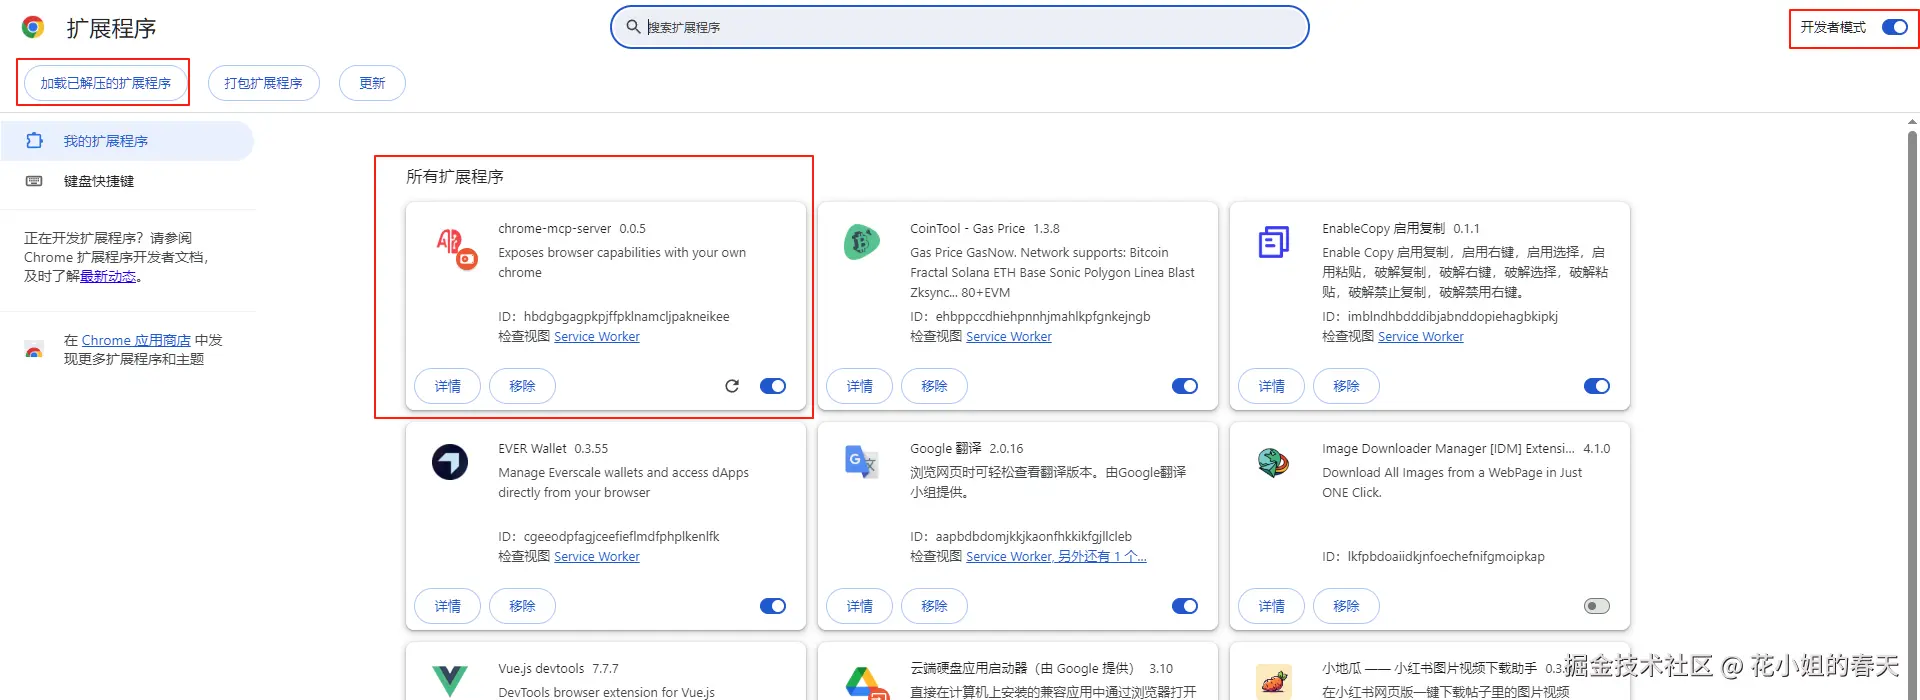Open 键盘快捷键 in the sidebar
Screen dimensions: 1920x700
coord(127,181)
